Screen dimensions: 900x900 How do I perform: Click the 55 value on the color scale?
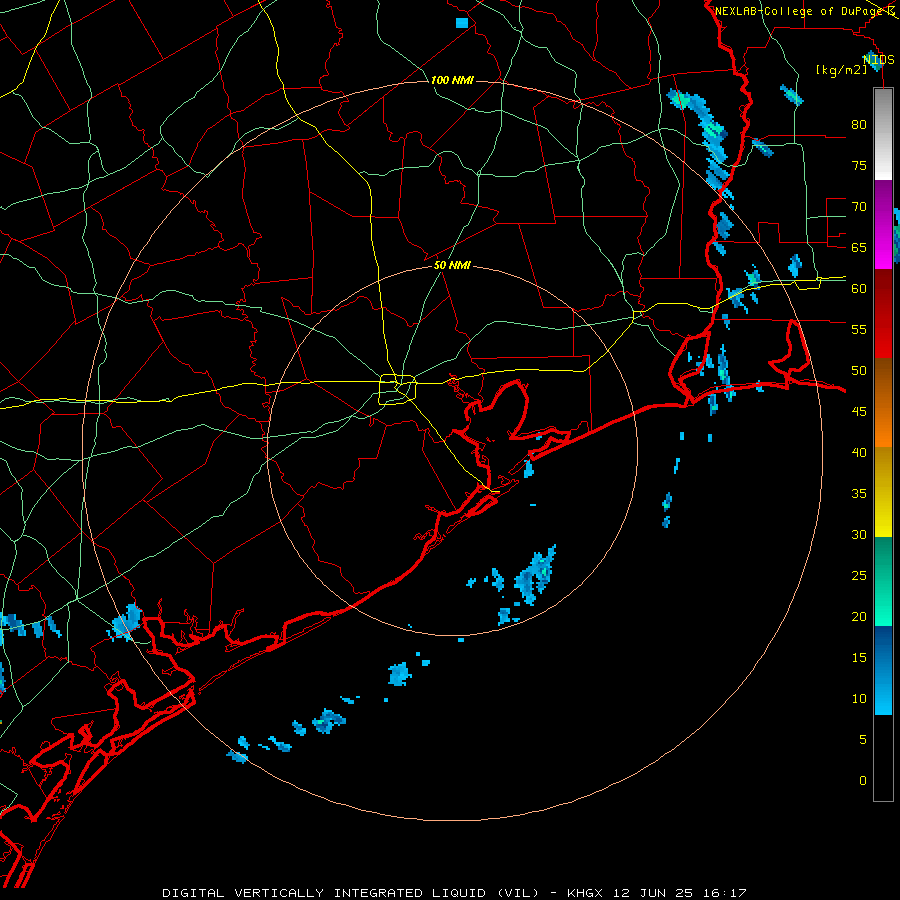(x=859, y=329)
